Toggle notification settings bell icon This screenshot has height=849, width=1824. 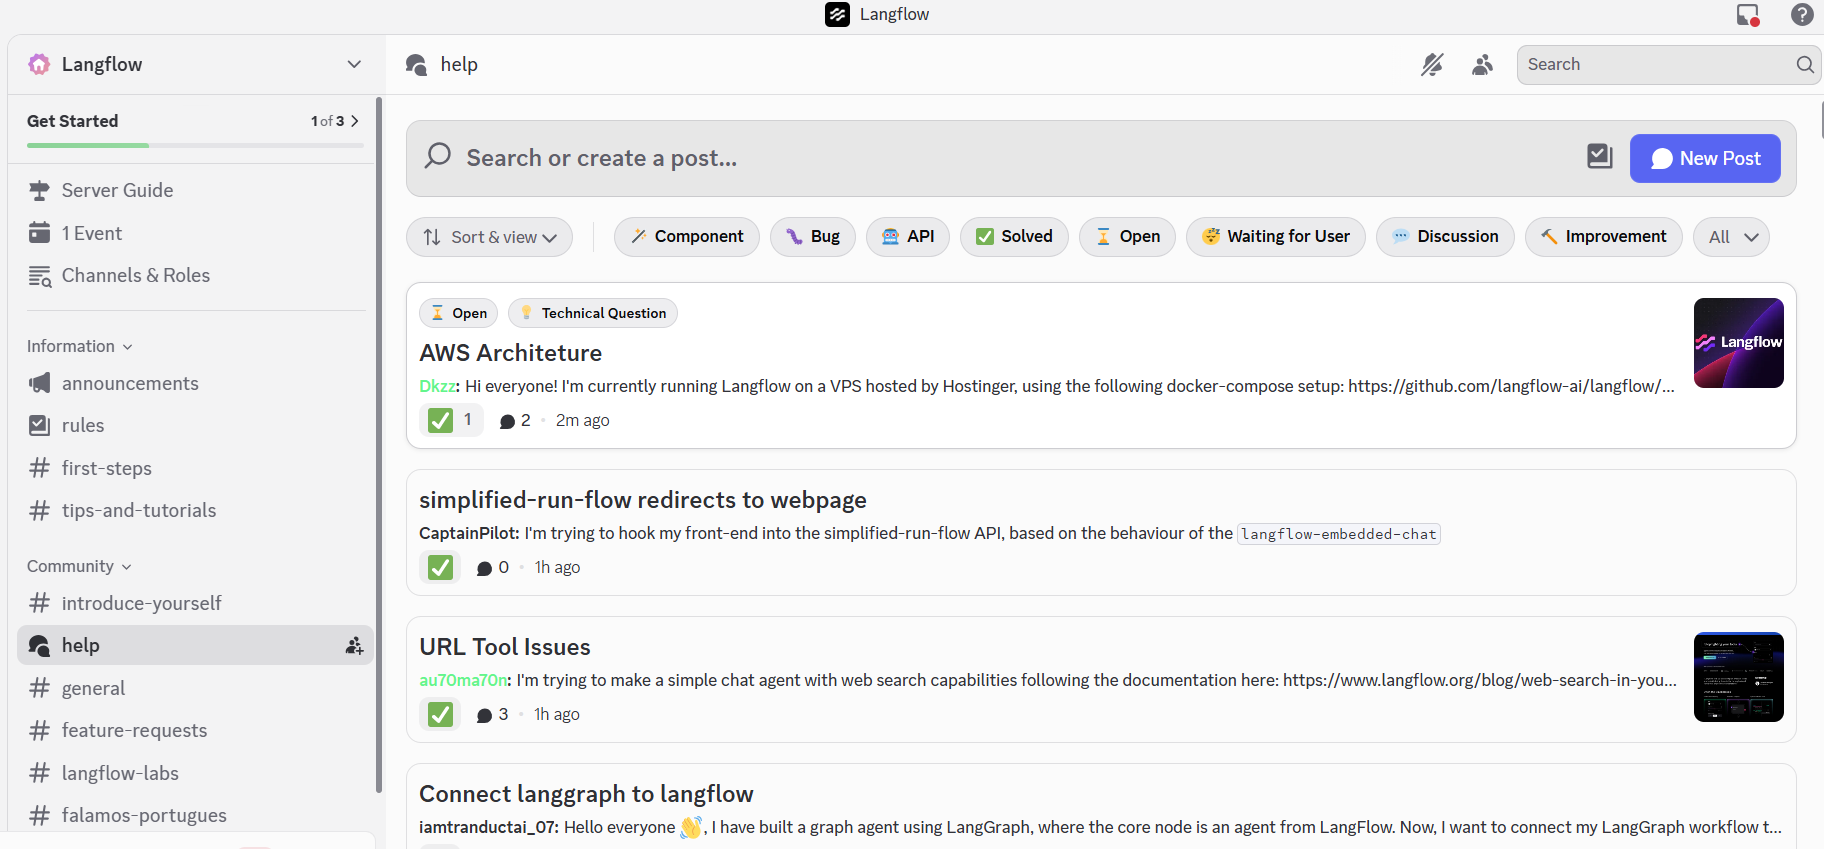(1432, 65)
